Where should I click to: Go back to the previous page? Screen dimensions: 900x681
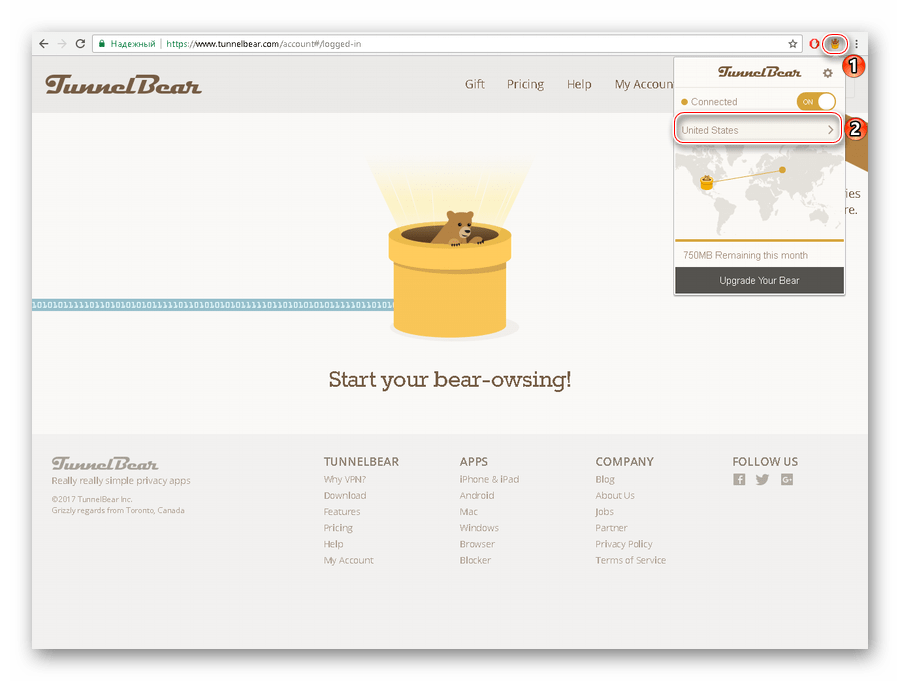[44, 44]
